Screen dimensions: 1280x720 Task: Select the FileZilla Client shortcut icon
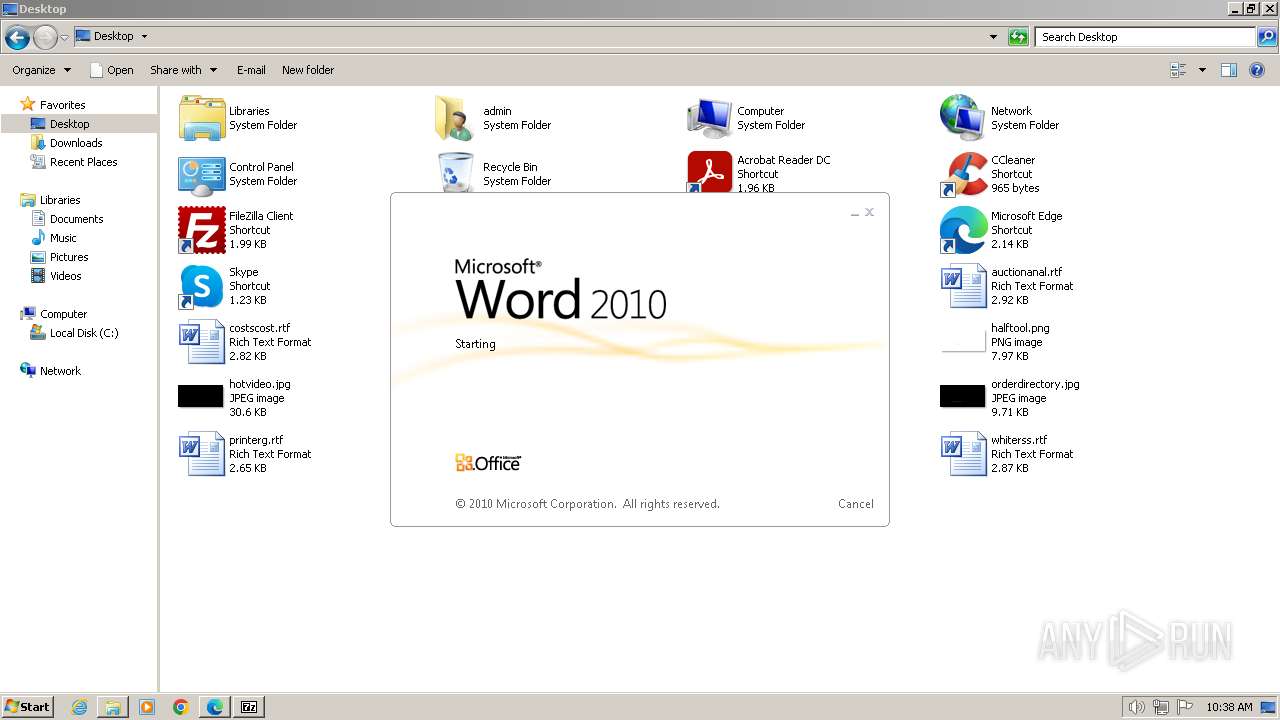[x=202, y=230]
